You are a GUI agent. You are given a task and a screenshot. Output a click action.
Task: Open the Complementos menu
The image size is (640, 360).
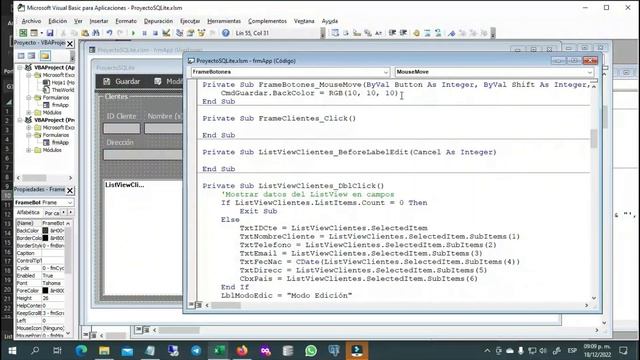(x=267, y=21)
